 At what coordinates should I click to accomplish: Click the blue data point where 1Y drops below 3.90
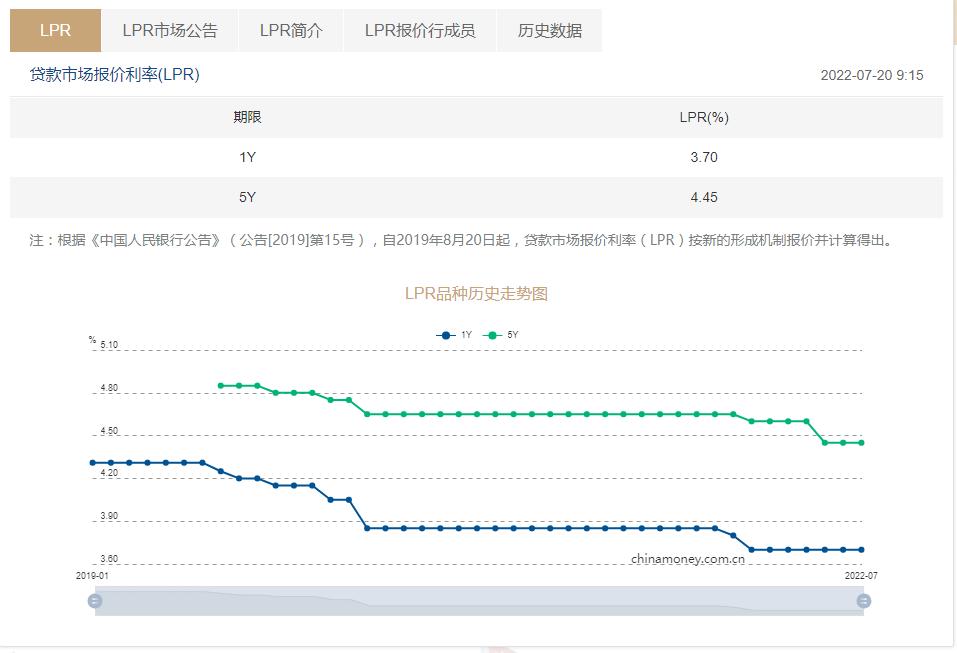(368, 527)
